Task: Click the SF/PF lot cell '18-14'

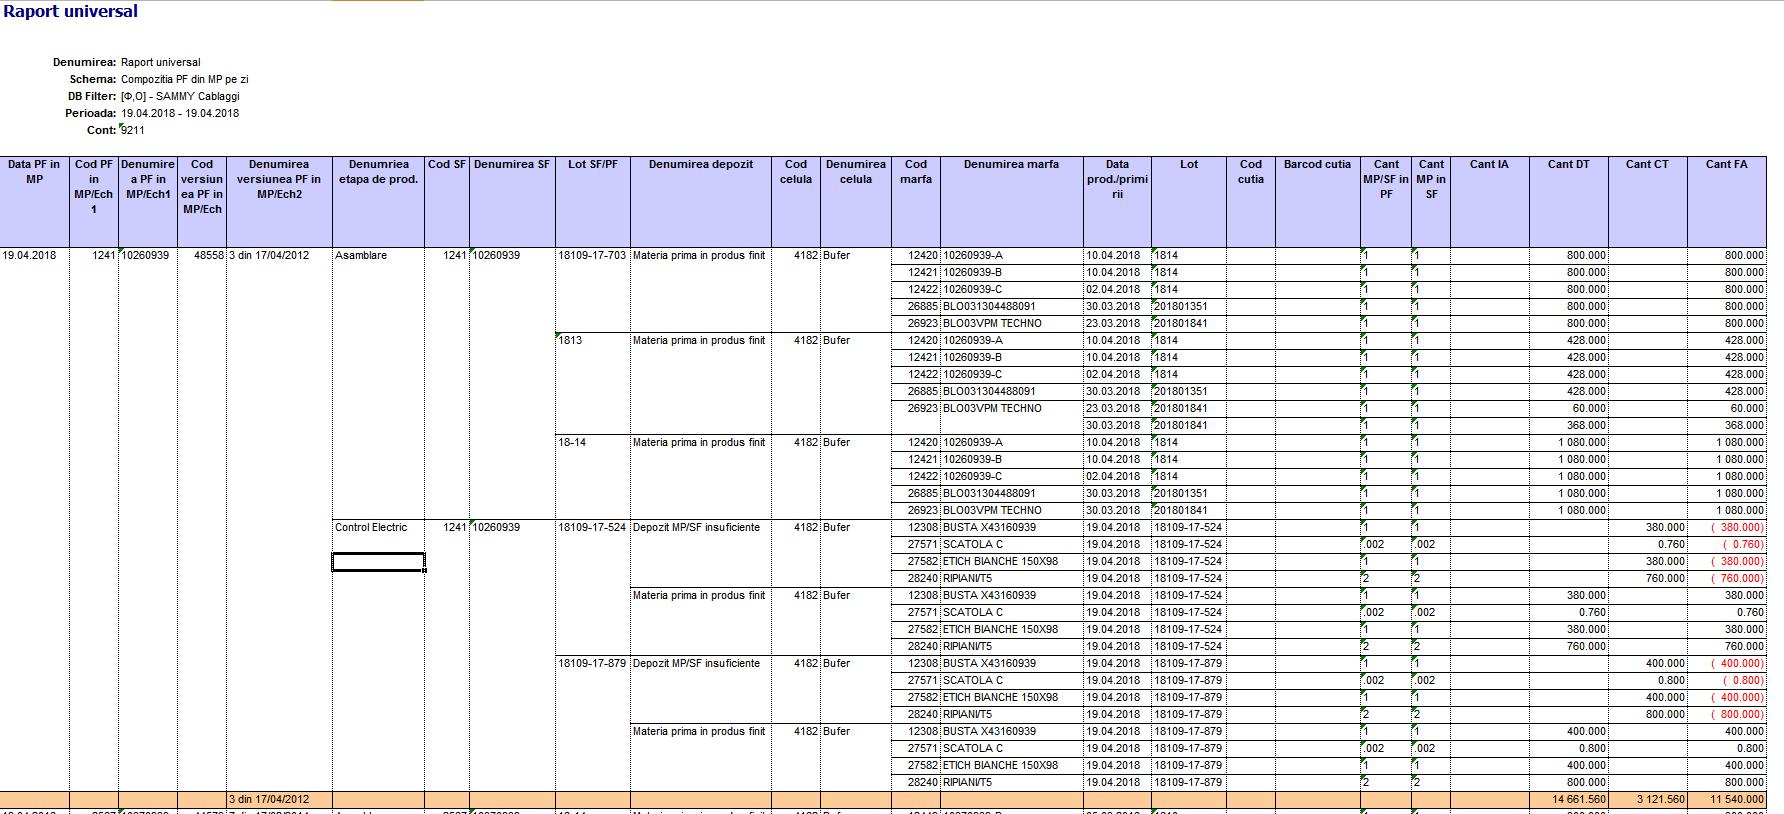Action: [592, 442]
